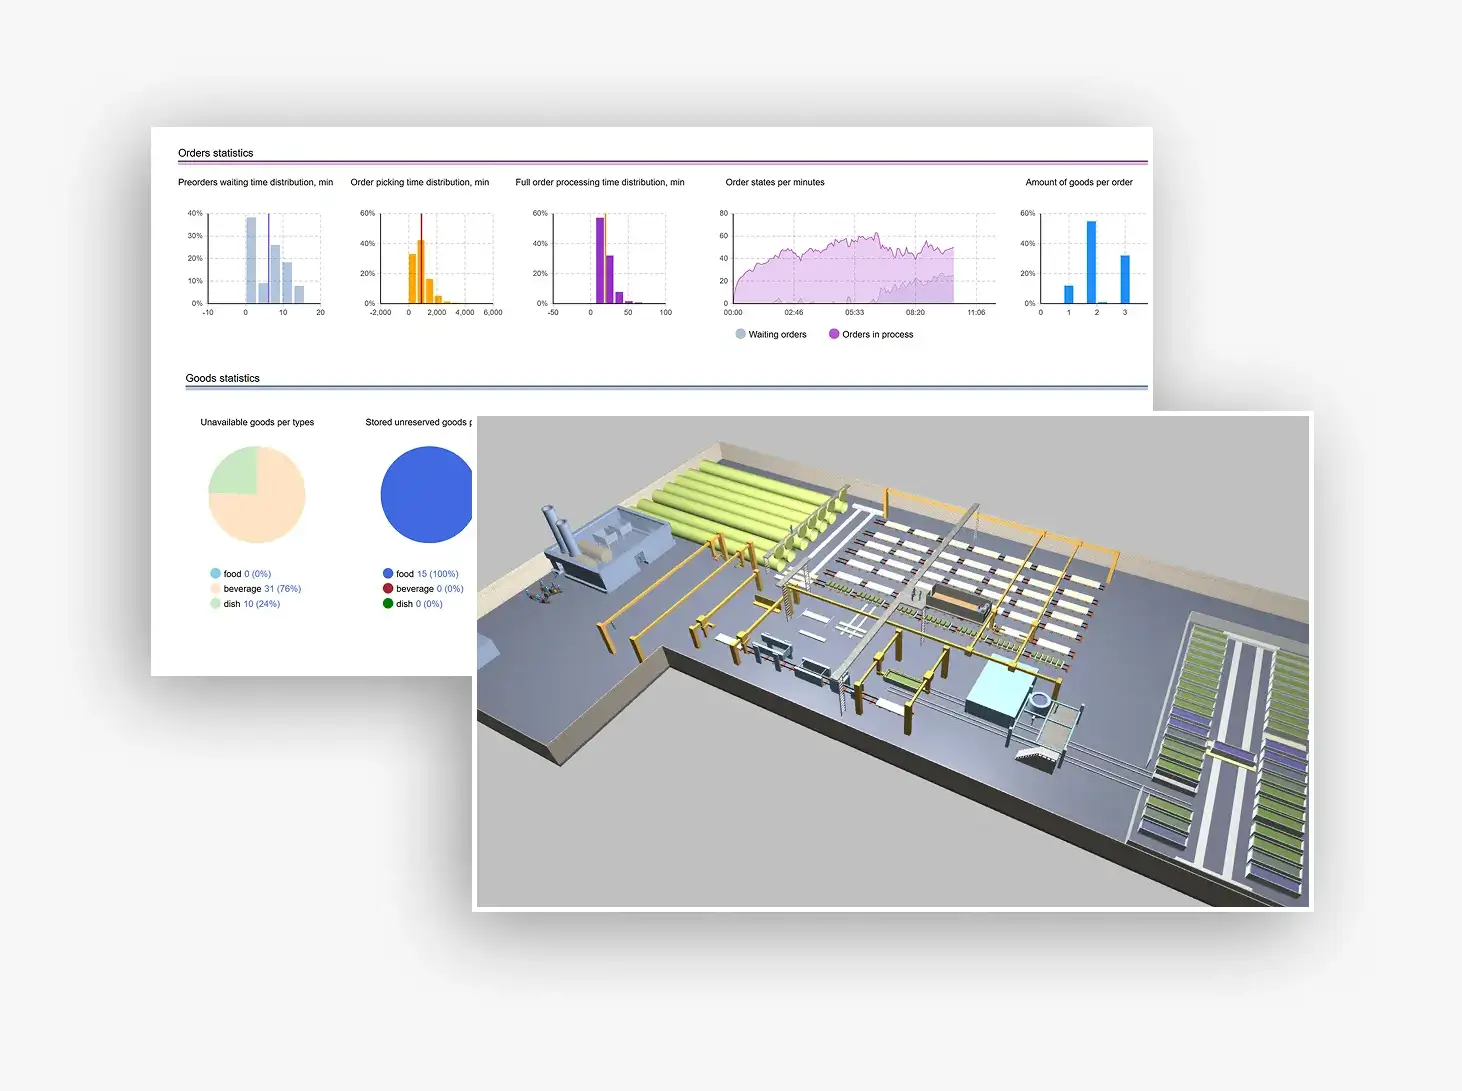
Task: Select the Orders statistics section heading
Action: point(215,153)
